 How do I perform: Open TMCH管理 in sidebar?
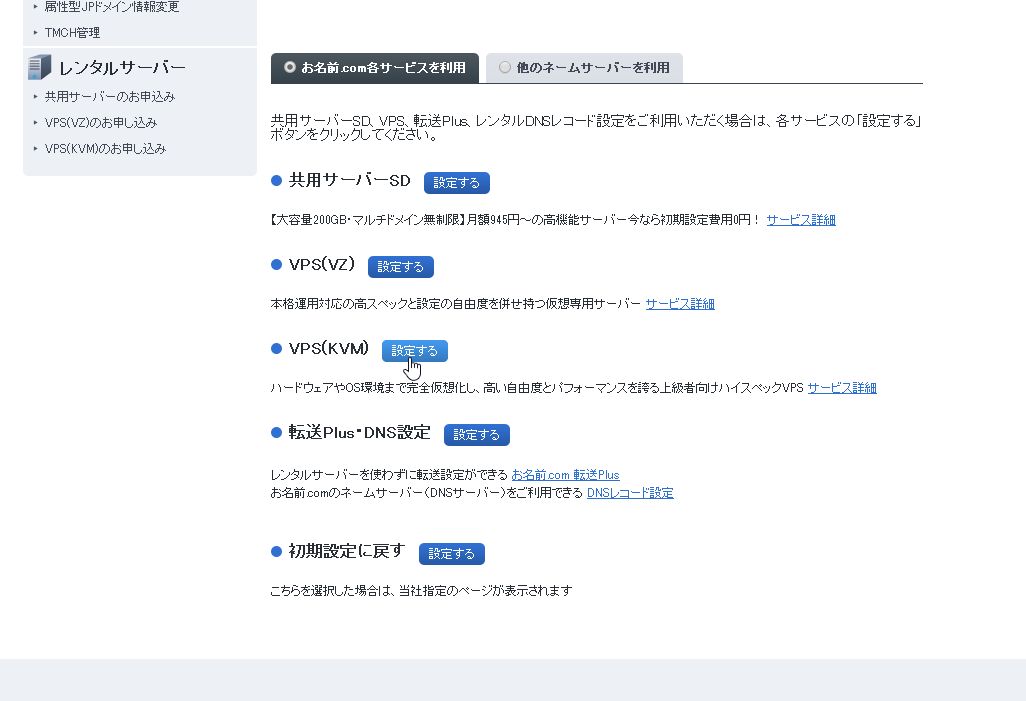(72, 33)
